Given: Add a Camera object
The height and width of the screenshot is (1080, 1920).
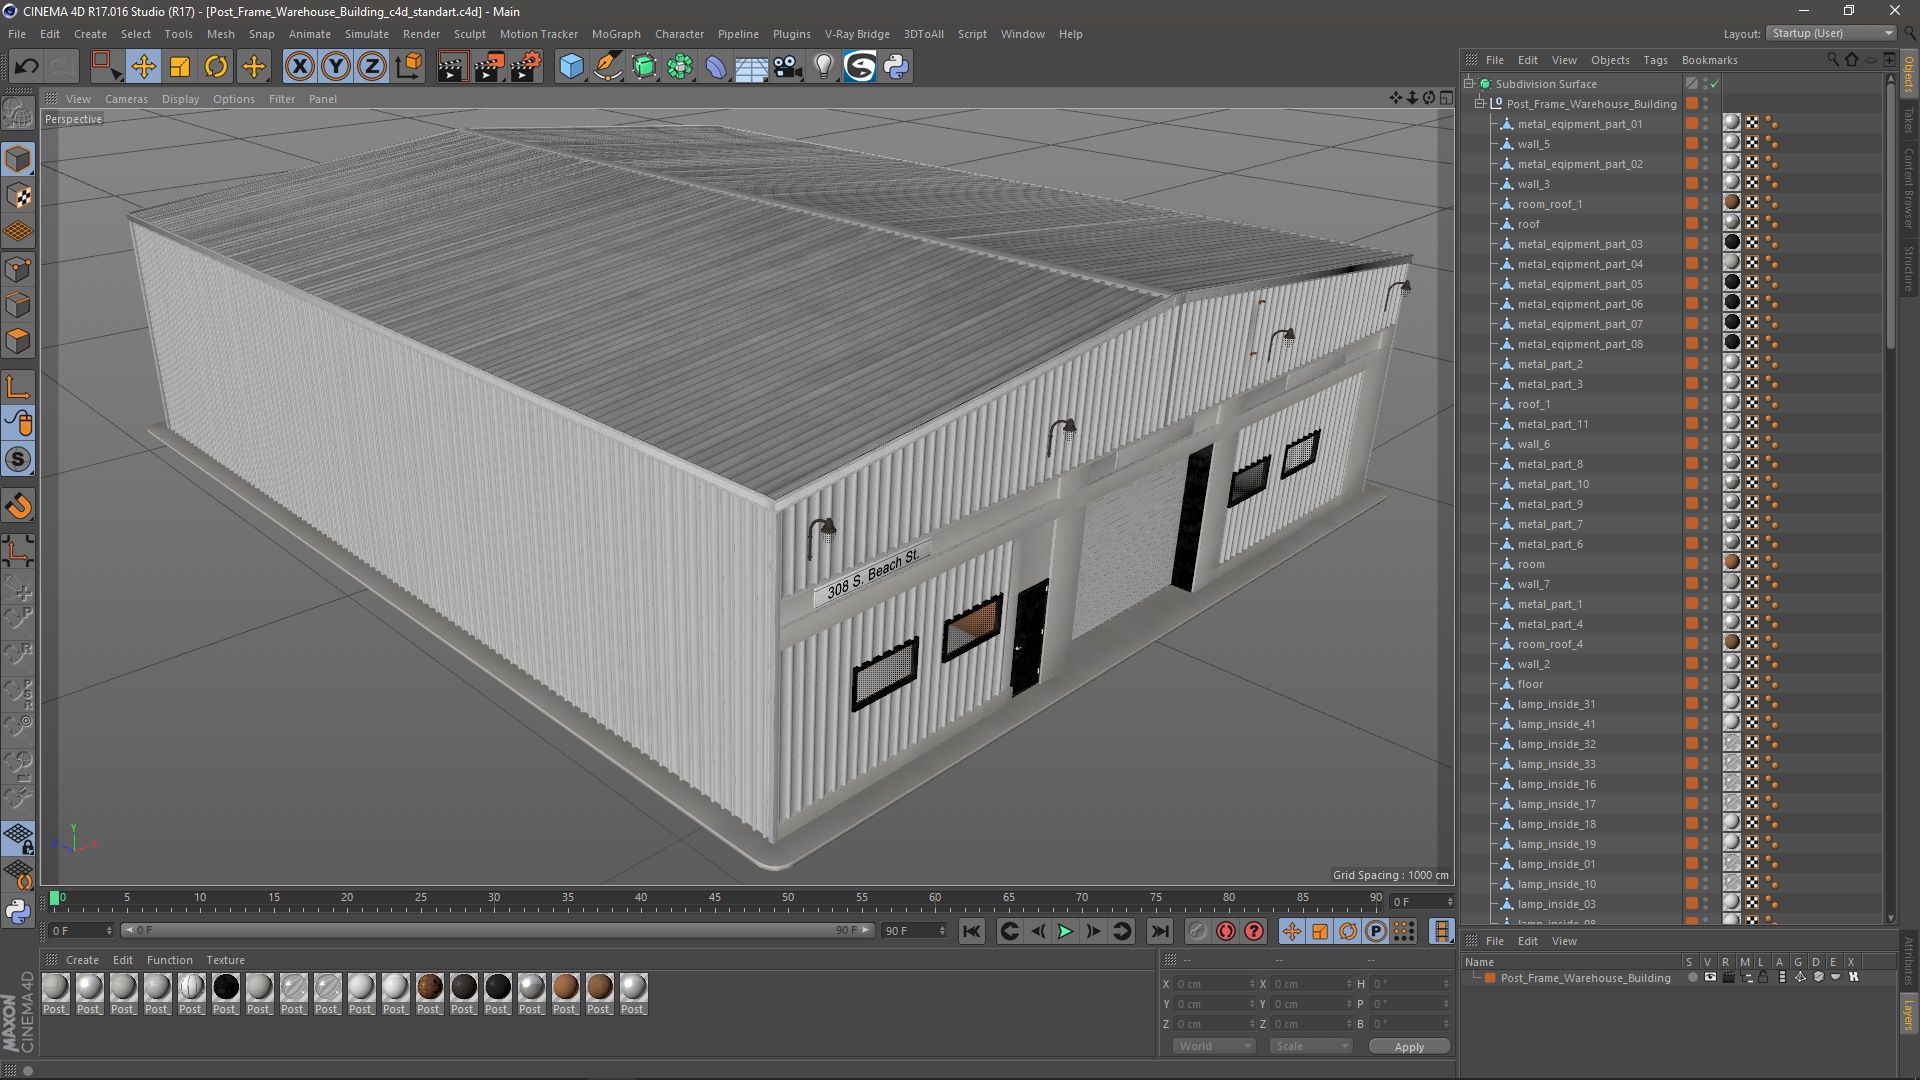Looking at the screenshot, I should click(788, 67).
